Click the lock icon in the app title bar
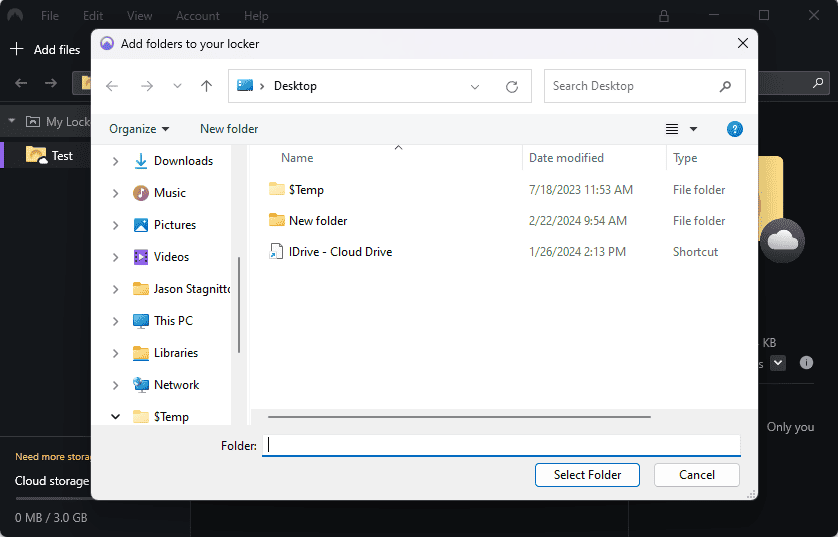838x537 pixels. pos(664,16)
